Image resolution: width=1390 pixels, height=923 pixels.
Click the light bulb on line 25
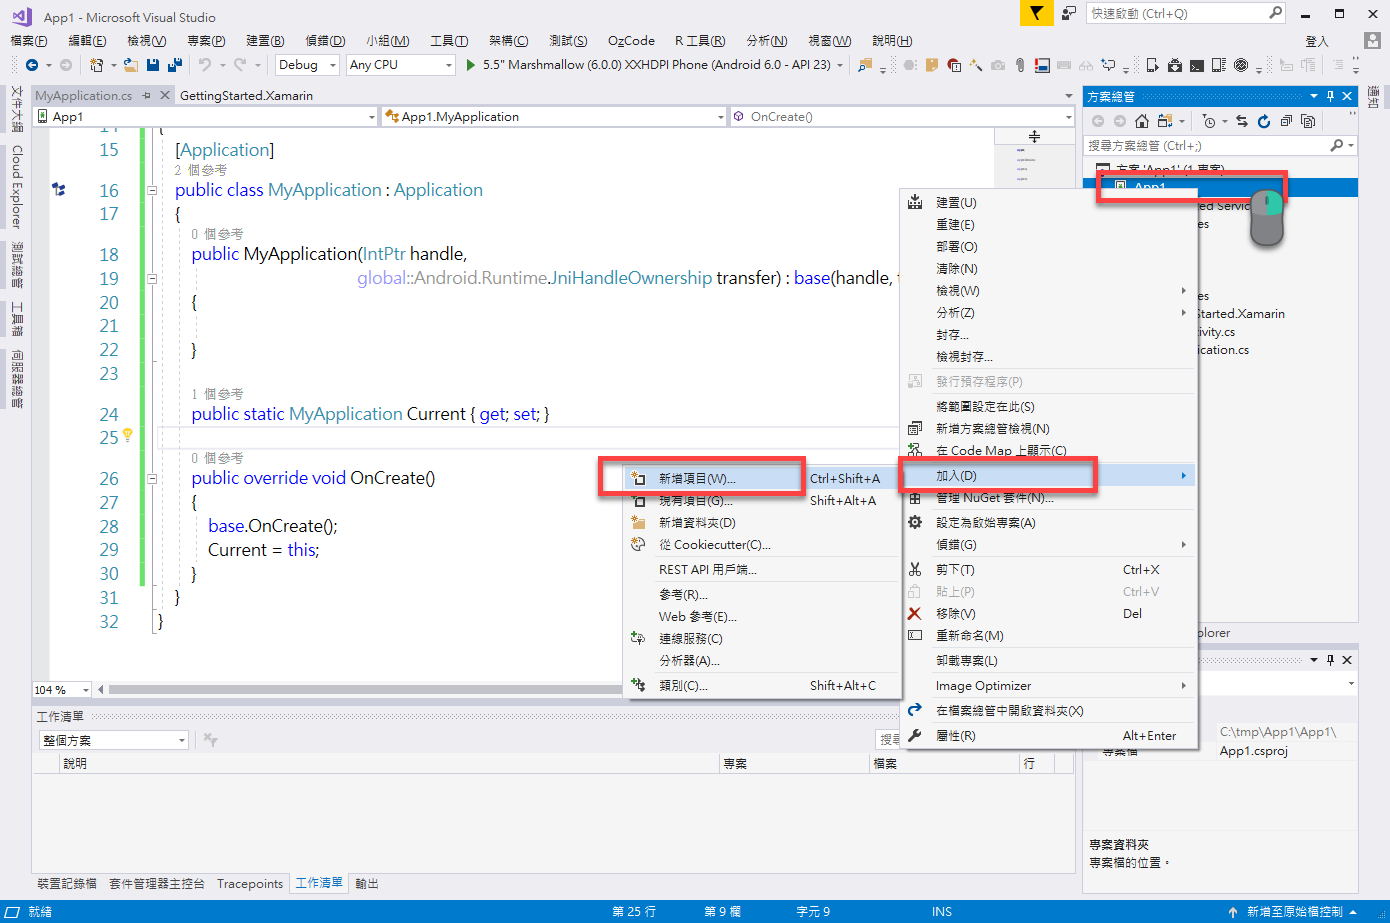(128, 435)
